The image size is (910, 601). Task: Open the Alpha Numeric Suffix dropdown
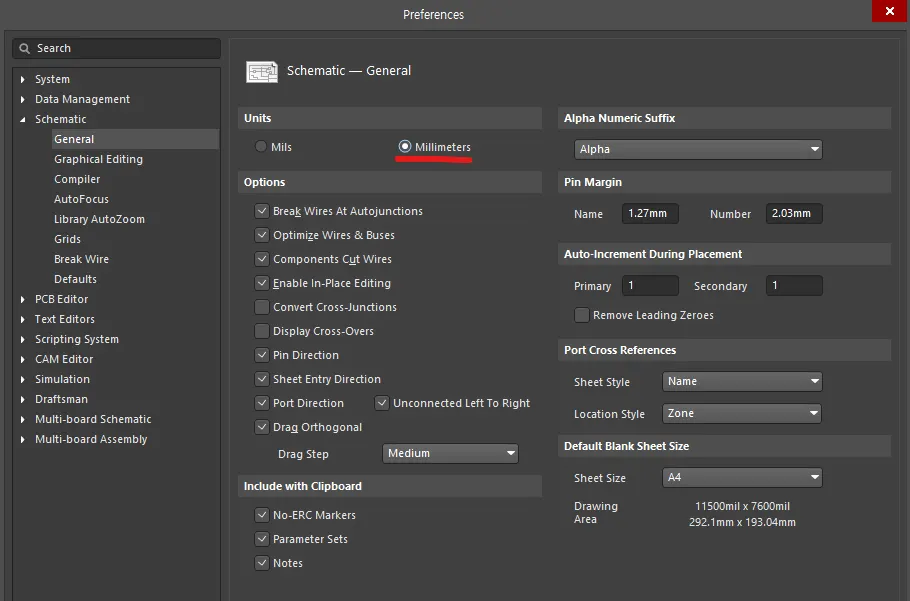tap(699, 149)
